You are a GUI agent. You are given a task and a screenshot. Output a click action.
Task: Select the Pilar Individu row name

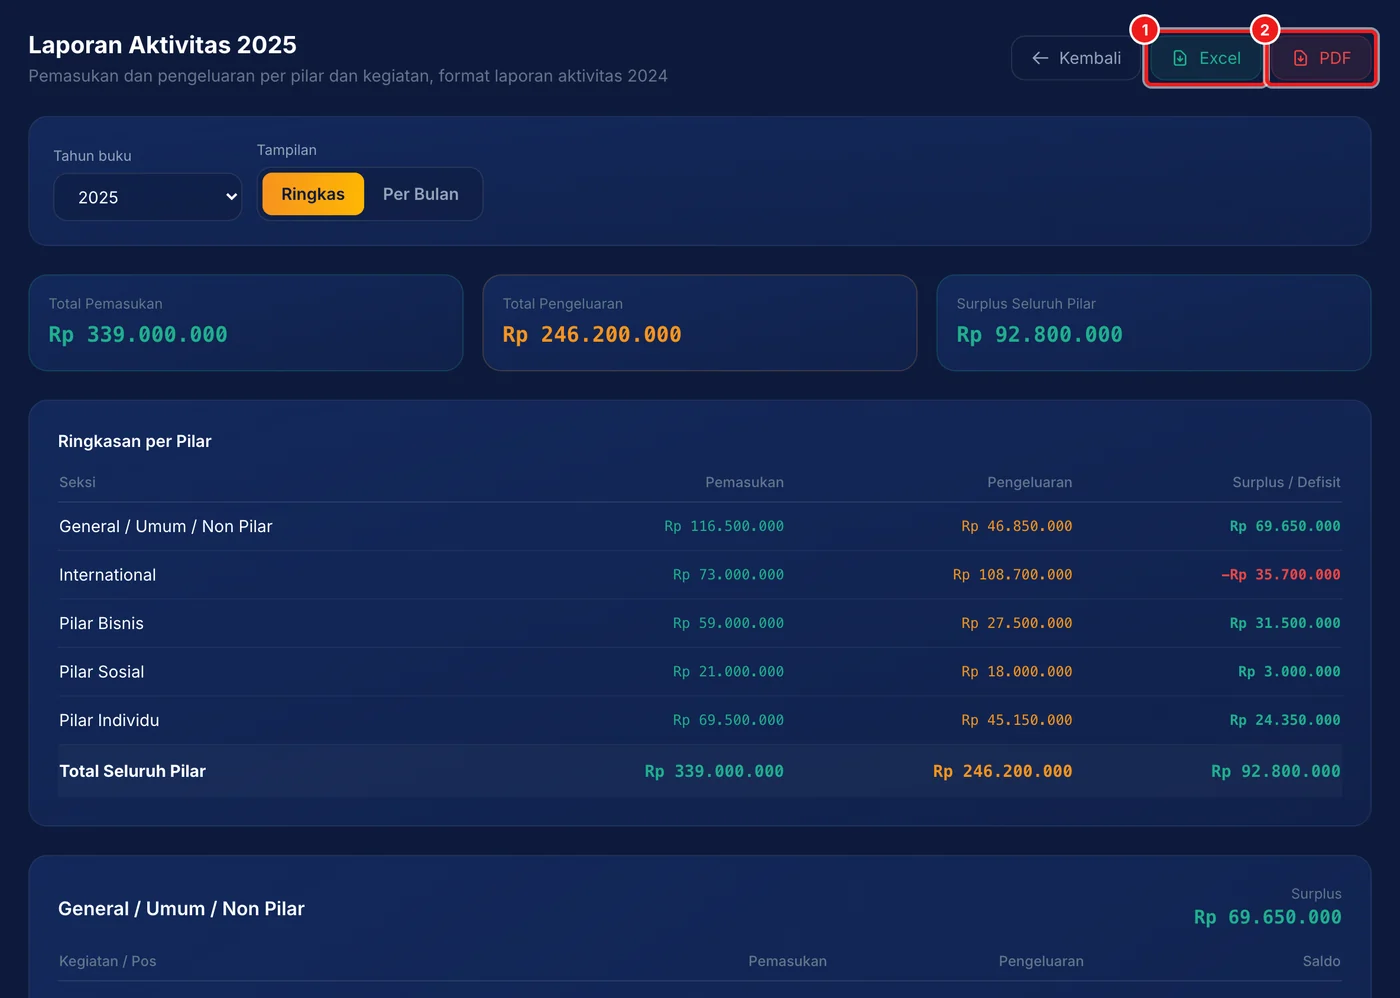[x=109, y=720]
